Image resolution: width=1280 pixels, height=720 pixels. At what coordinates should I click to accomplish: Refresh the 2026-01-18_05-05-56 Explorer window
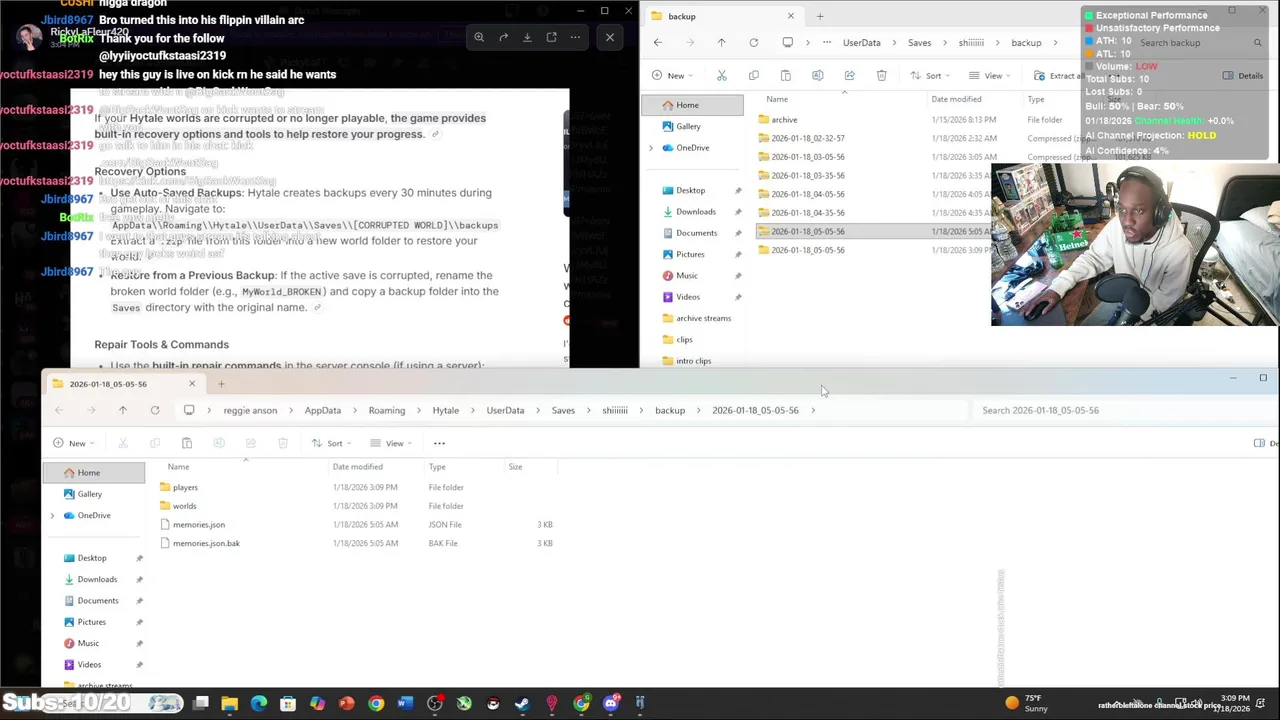click(155, 410)
